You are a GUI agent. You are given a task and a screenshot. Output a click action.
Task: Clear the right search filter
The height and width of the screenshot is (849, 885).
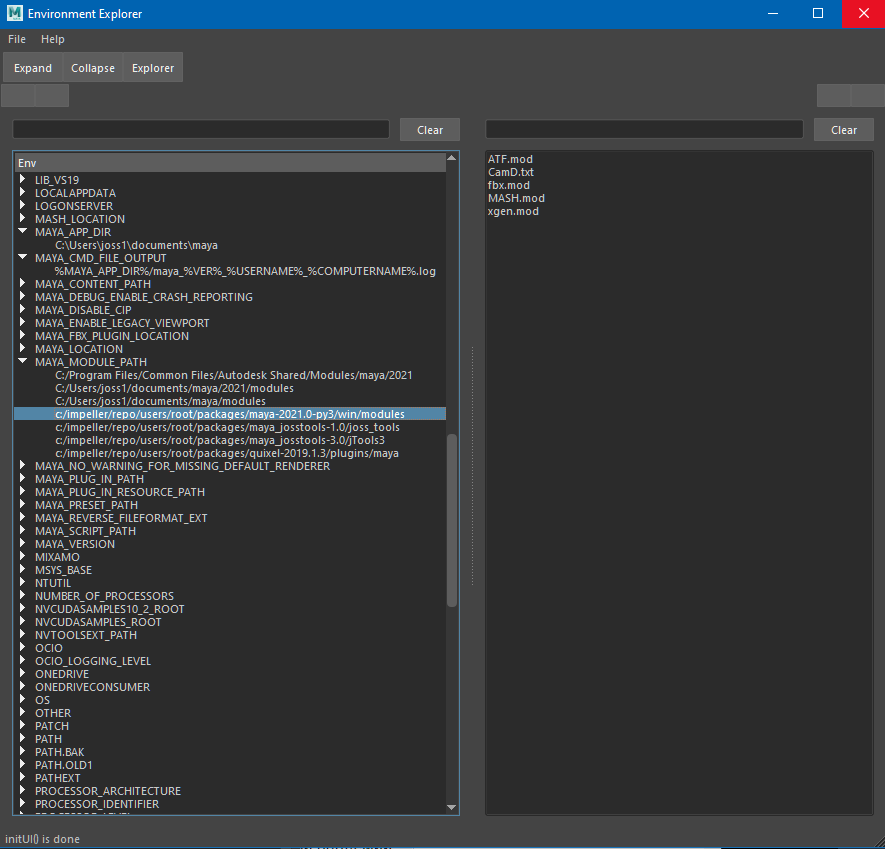tap(843, 130)
